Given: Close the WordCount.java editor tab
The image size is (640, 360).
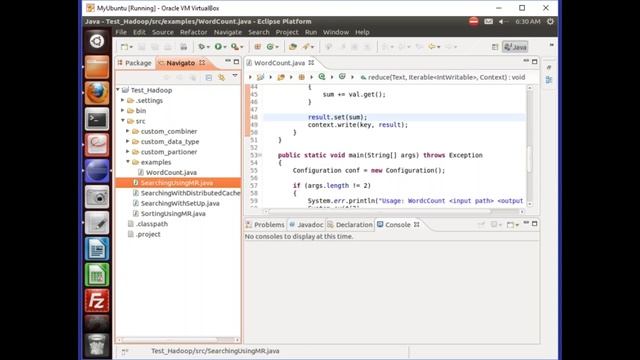Looking at the screenshot, I should 311,63.
